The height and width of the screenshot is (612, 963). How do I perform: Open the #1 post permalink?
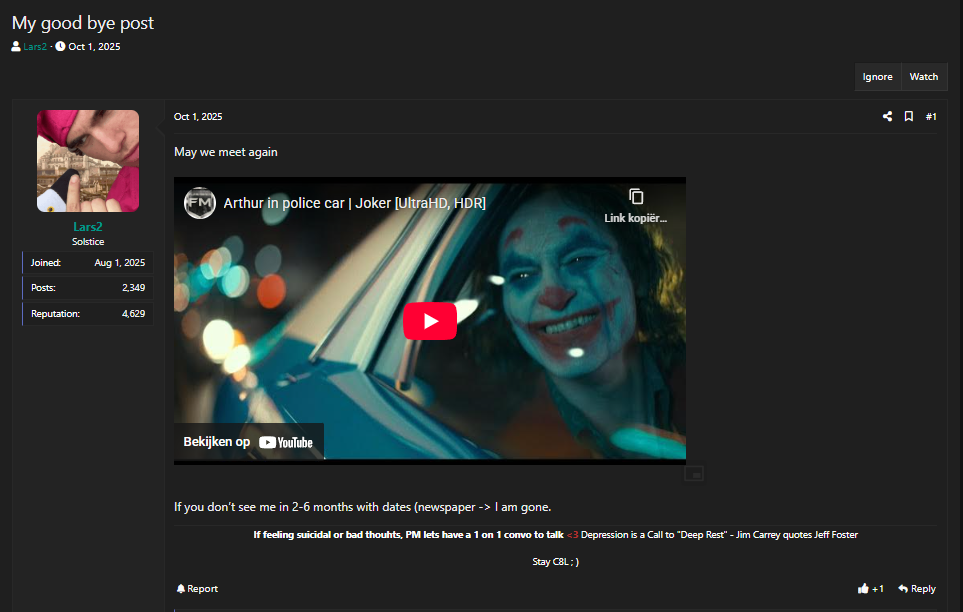tap(931, 117)
